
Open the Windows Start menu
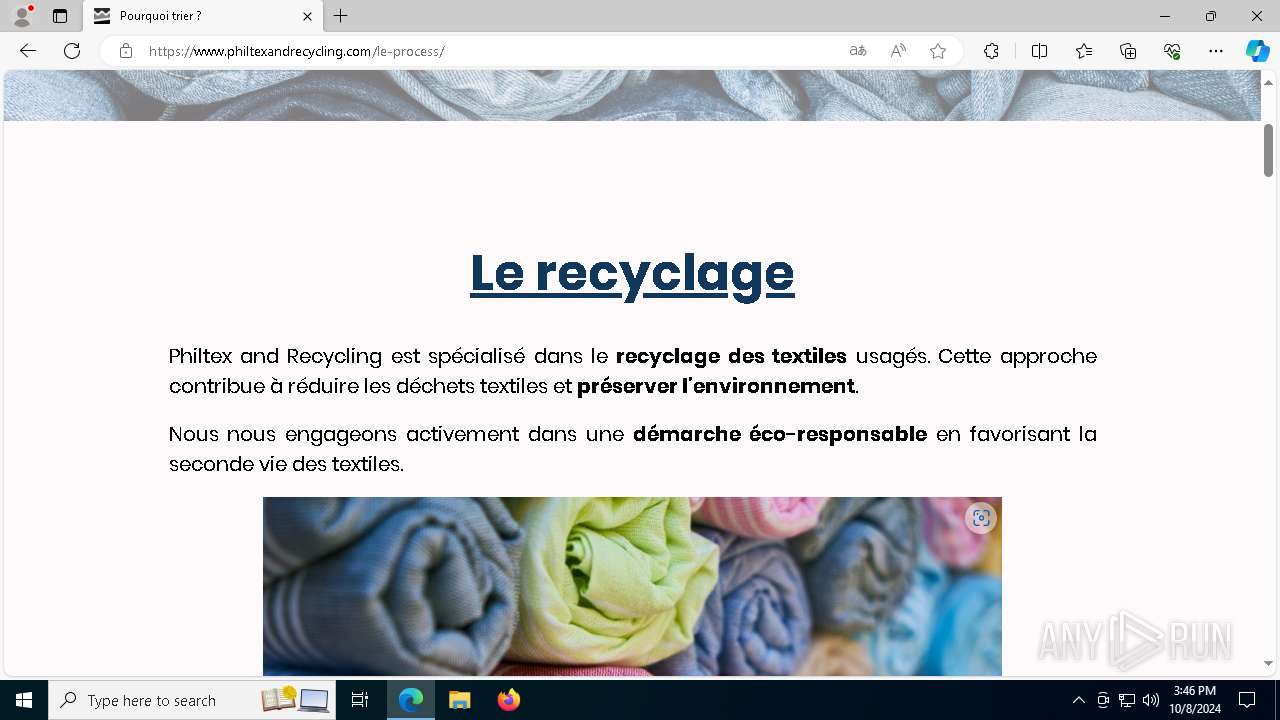[24, 700]
